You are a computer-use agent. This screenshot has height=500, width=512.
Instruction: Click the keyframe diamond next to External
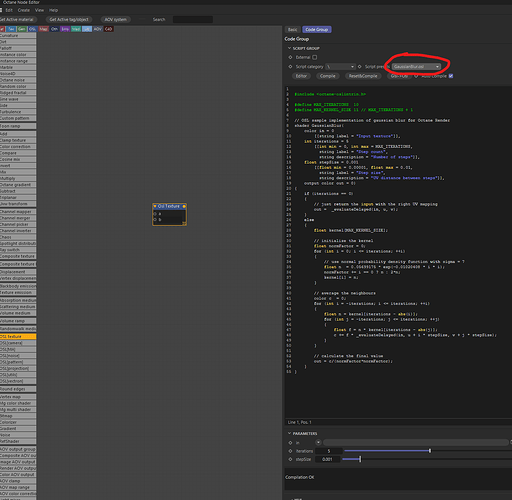tap(290, 57)
